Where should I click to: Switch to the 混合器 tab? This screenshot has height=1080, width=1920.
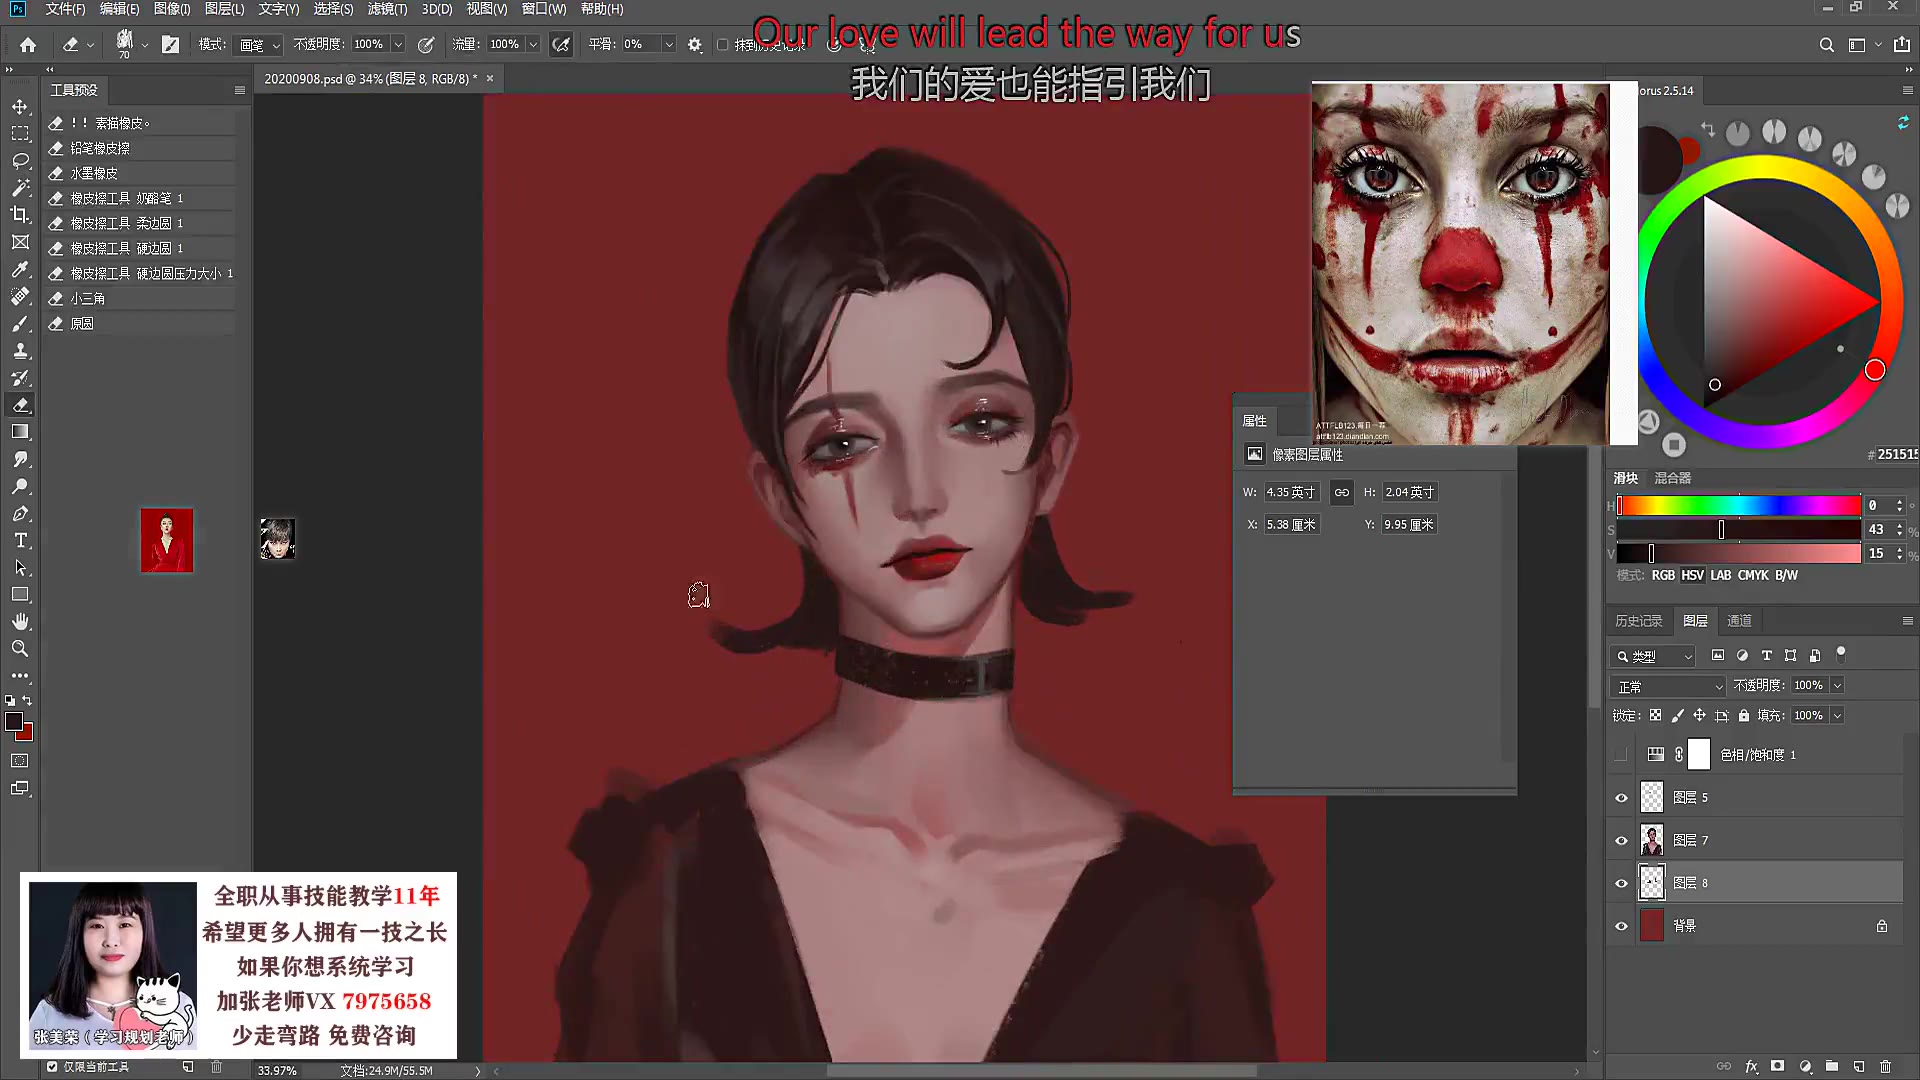(x=1672, y=478)
